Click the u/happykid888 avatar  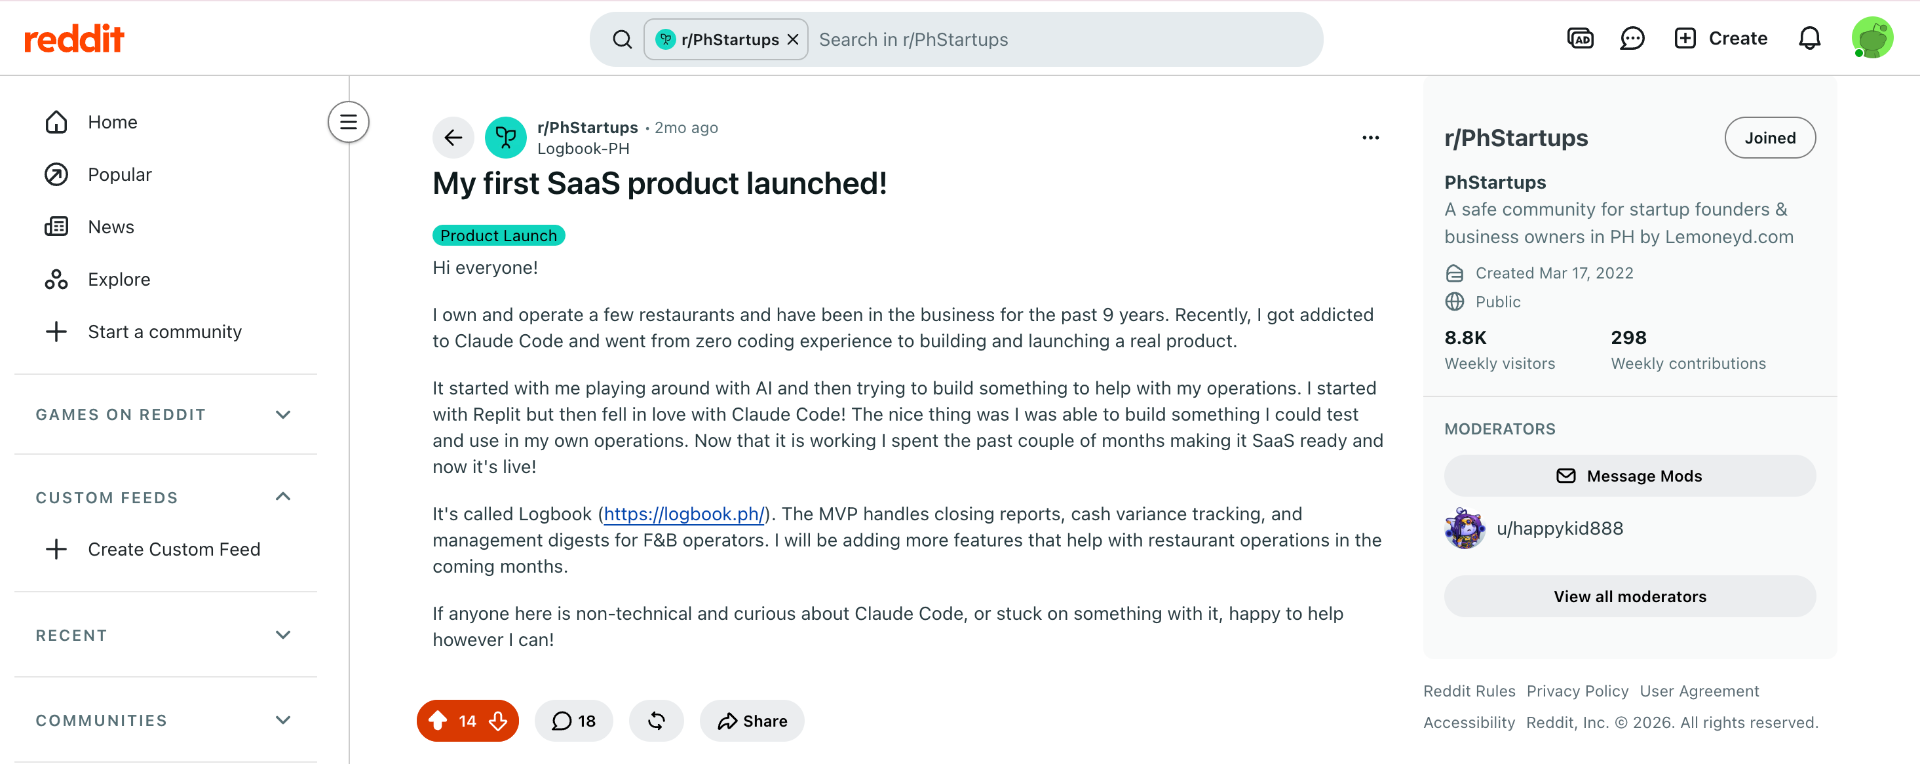pos(1465,529)
